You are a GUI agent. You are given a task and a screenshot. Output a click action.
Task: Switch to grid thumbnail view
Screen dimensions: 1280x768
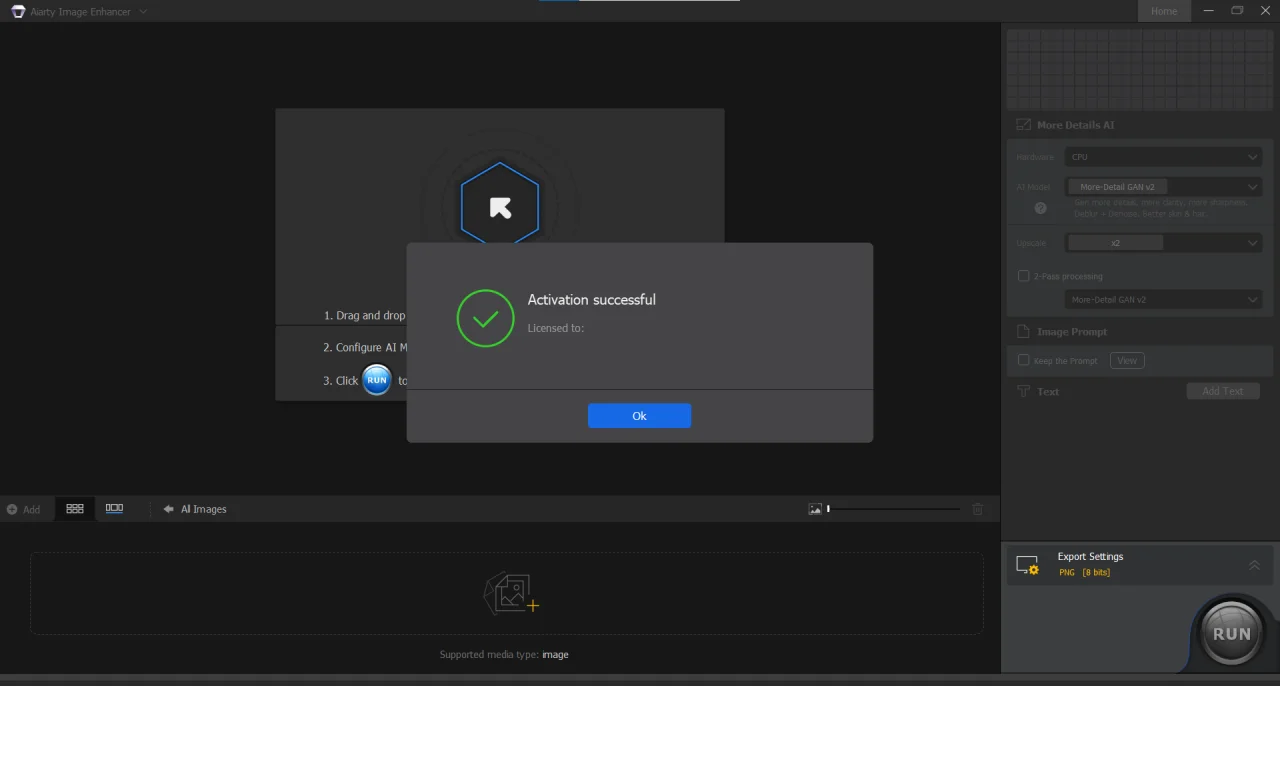[x=75, y=508]
